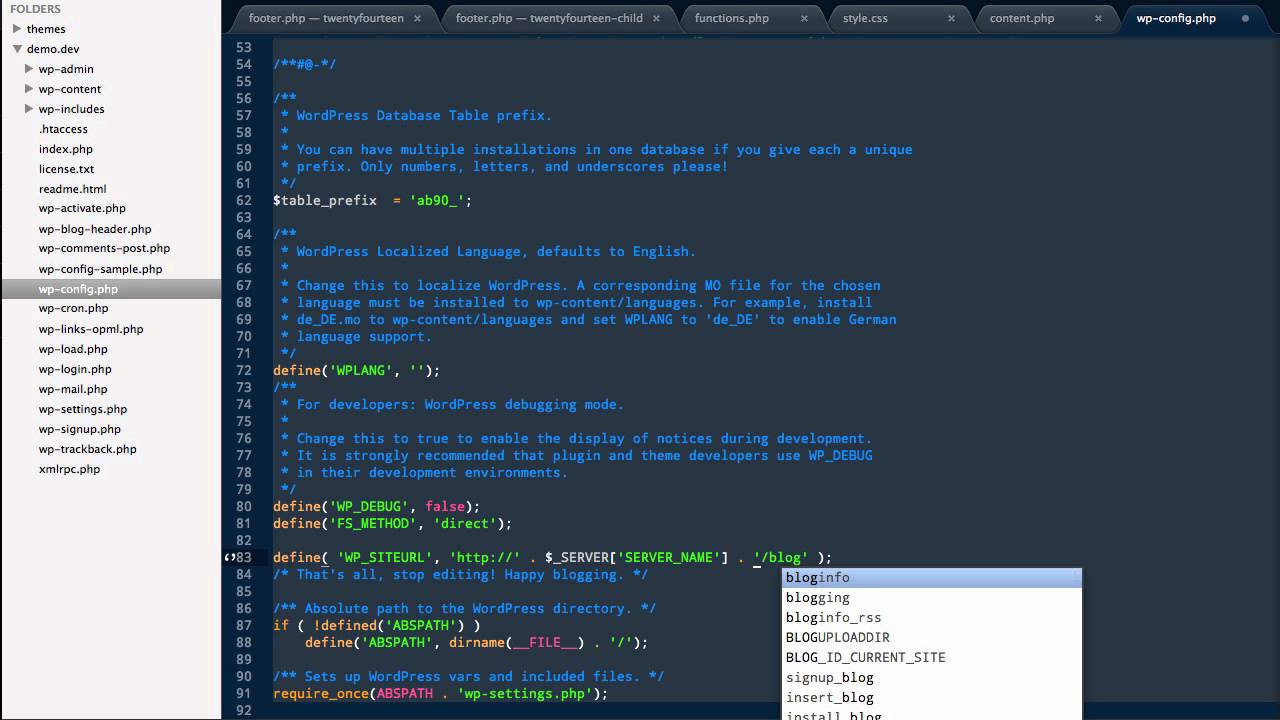1280x720 pixels.
Task: Open wp-config-sample.php in sidebar
Action: pos(100,269)
